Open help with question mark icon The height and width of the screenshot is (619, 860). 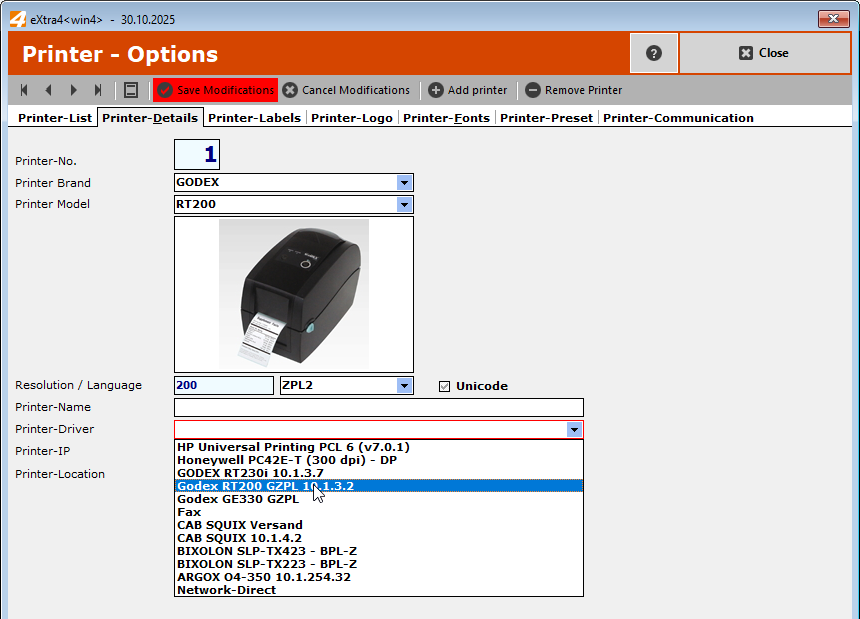pos(654,53)
